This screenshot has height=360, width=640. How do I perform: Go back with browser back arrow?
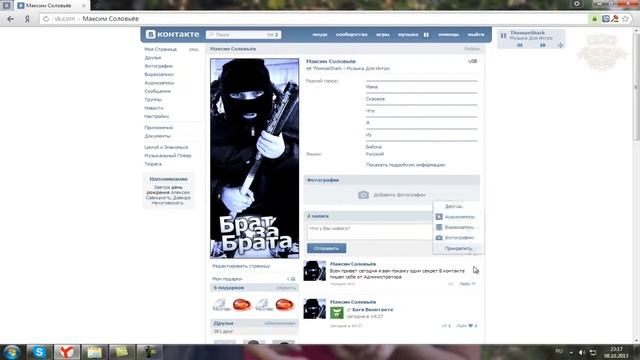click(11, 19)
